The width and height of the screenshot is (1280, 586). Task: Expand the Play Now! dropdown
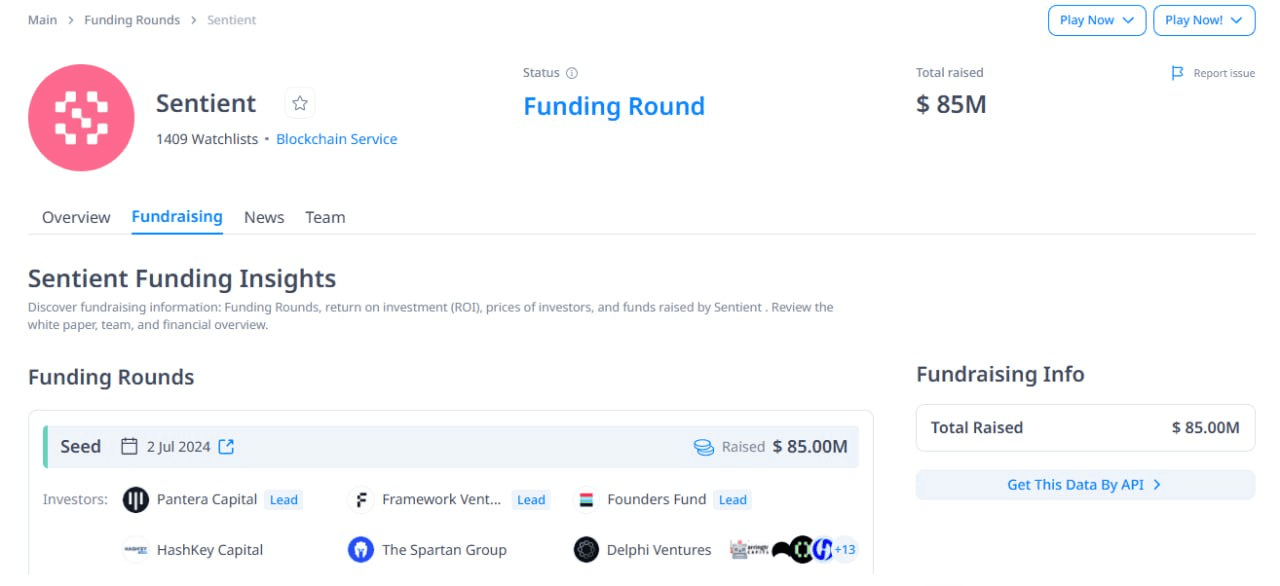(x=1203, y=20)
